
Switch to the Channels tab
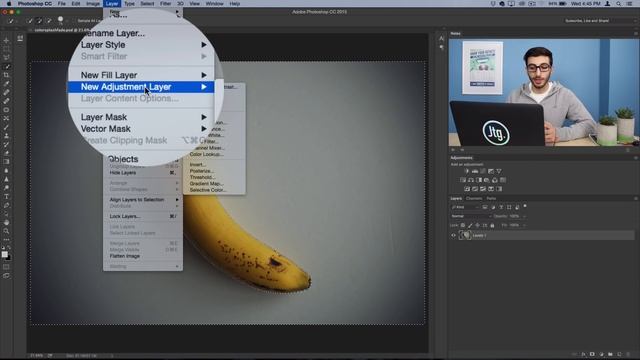[474, 198]
